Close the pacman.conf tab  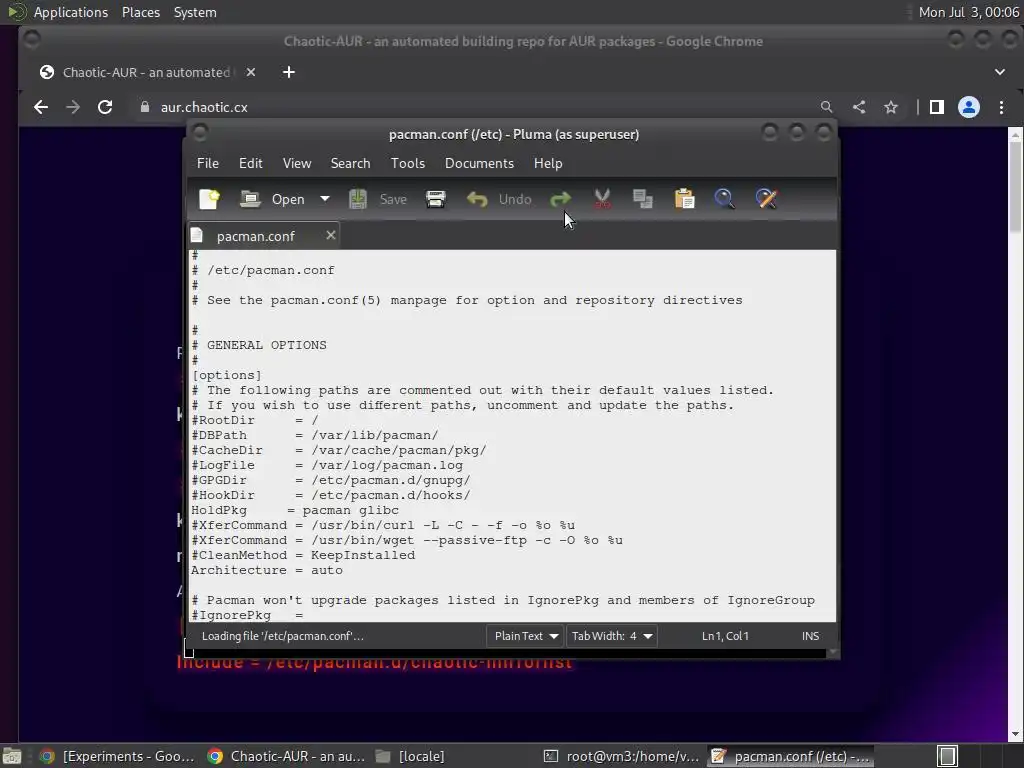[x=331, y=235]
